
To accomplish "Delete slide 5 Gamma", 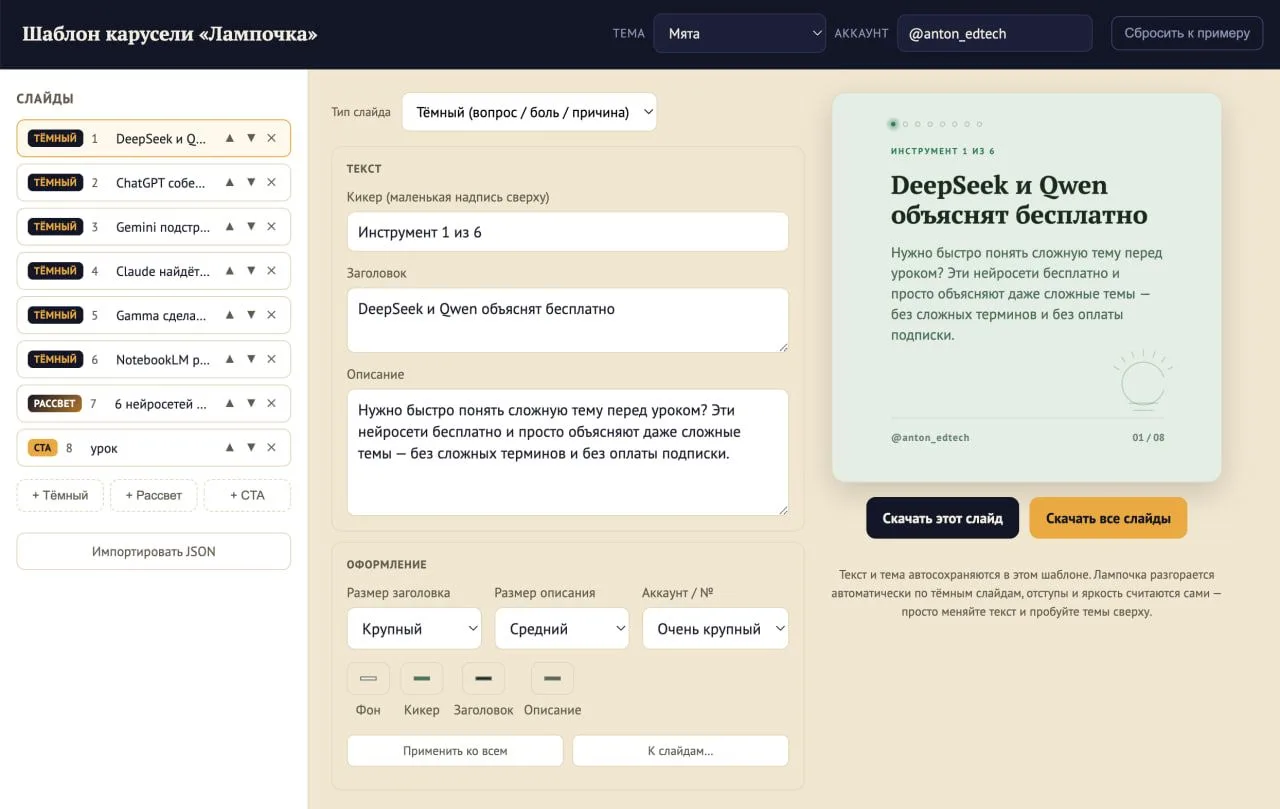I will pos(271,315).
